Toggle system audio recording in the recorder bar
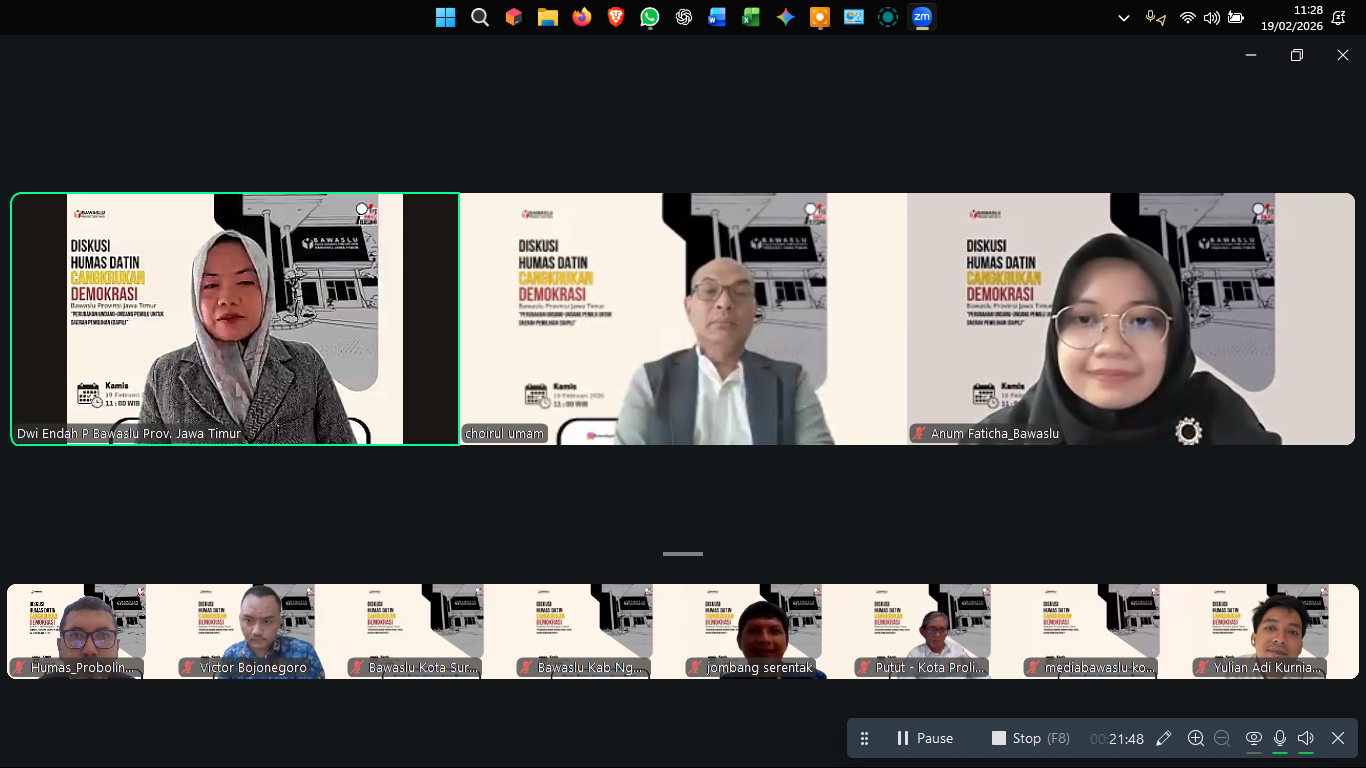The height and width of the screenshot is (768, 1366). 1305,738
